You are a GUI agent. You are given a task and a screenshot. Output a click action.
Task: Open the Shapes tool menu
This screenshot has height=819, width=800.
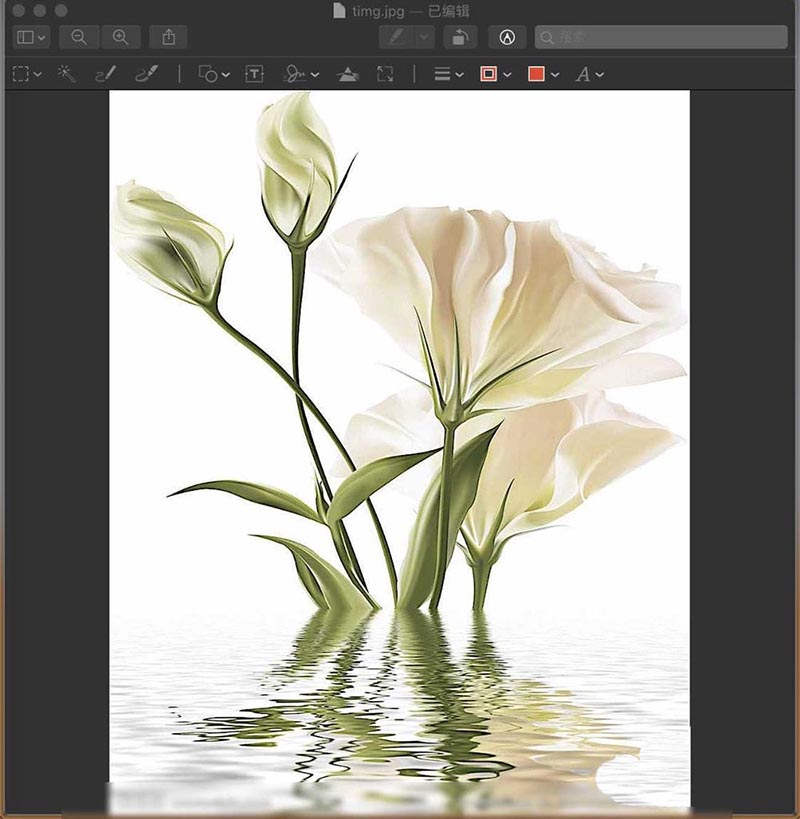(208, 74)
